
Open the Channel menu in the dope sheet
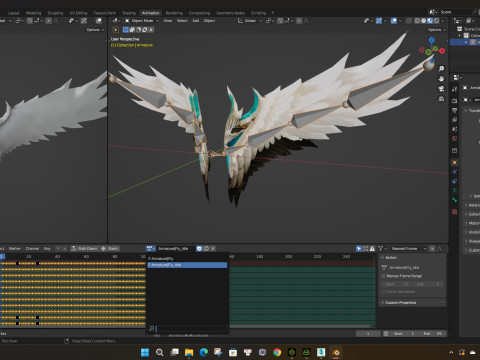pyautogui.click(x=32, y=249)
